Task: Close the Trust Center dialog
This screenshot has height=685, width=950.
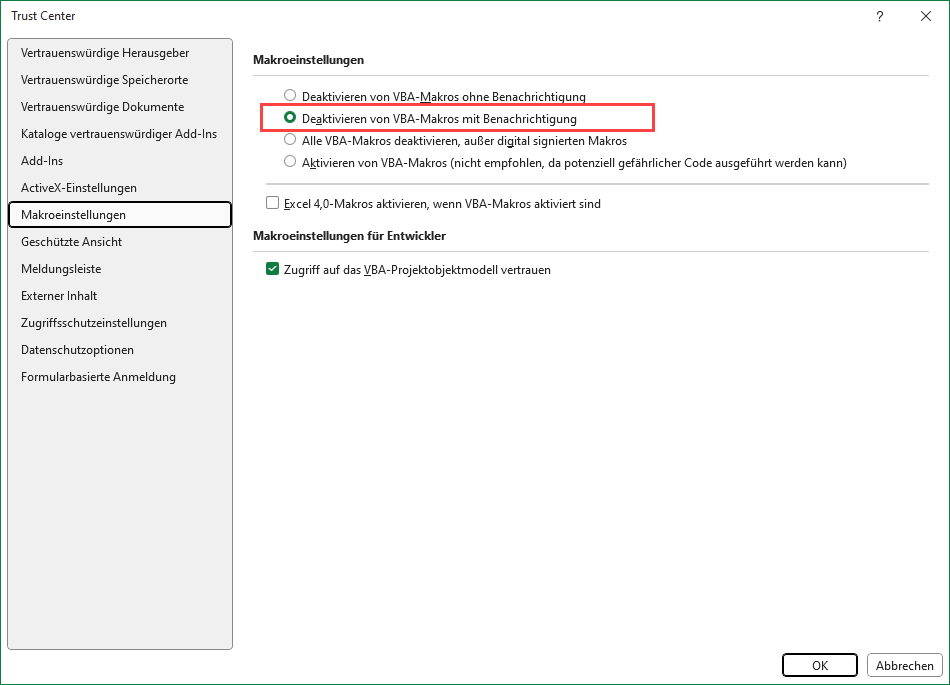Action: (x=926, y=16)
